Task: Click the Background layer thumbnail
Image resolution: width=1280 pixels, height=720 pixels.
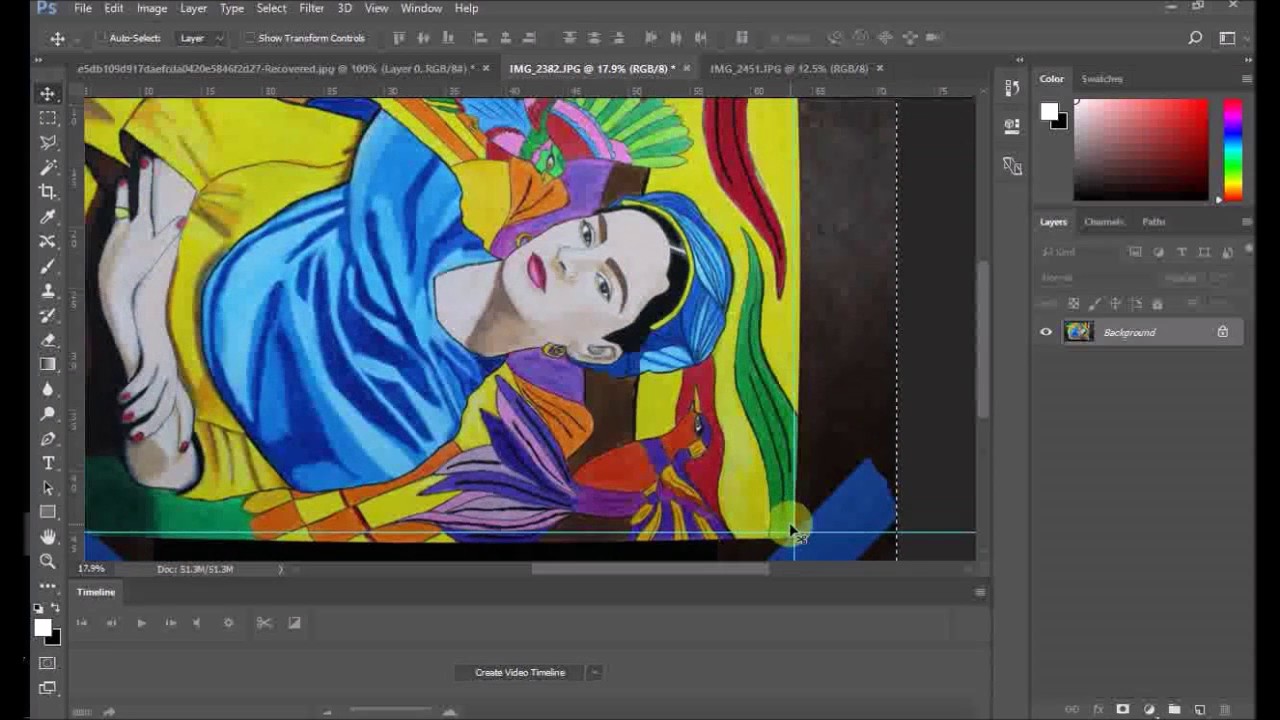Action: pos(1079,332)
